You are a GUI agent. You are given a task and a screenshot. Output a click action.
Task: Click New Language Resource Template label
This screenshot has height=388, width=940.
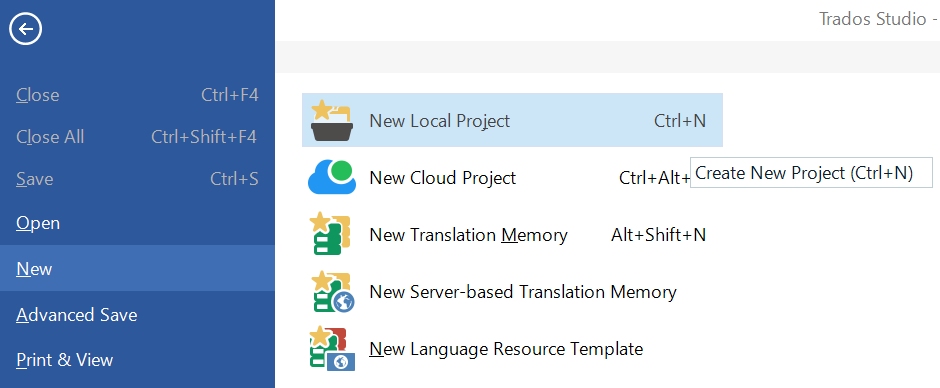(506, 348)
